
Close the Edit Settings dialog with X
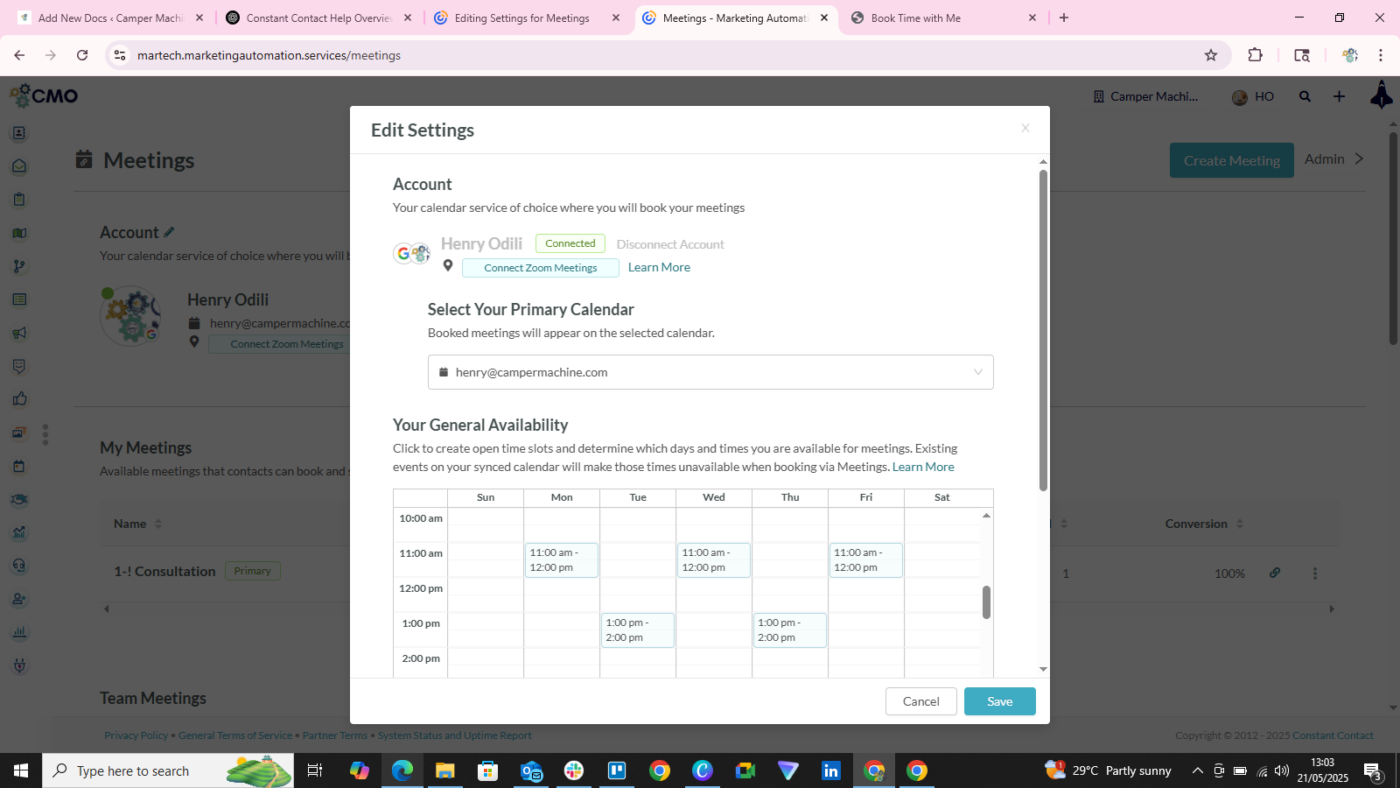(x=1025, y=129)
